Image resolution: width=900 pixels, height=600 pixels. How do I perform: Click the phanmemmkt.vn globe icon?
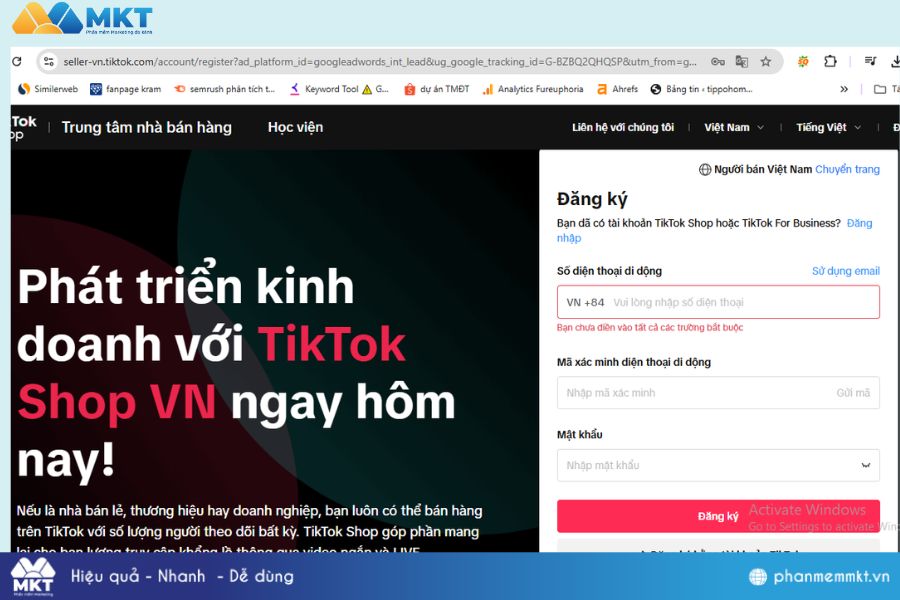coord(758,576)
